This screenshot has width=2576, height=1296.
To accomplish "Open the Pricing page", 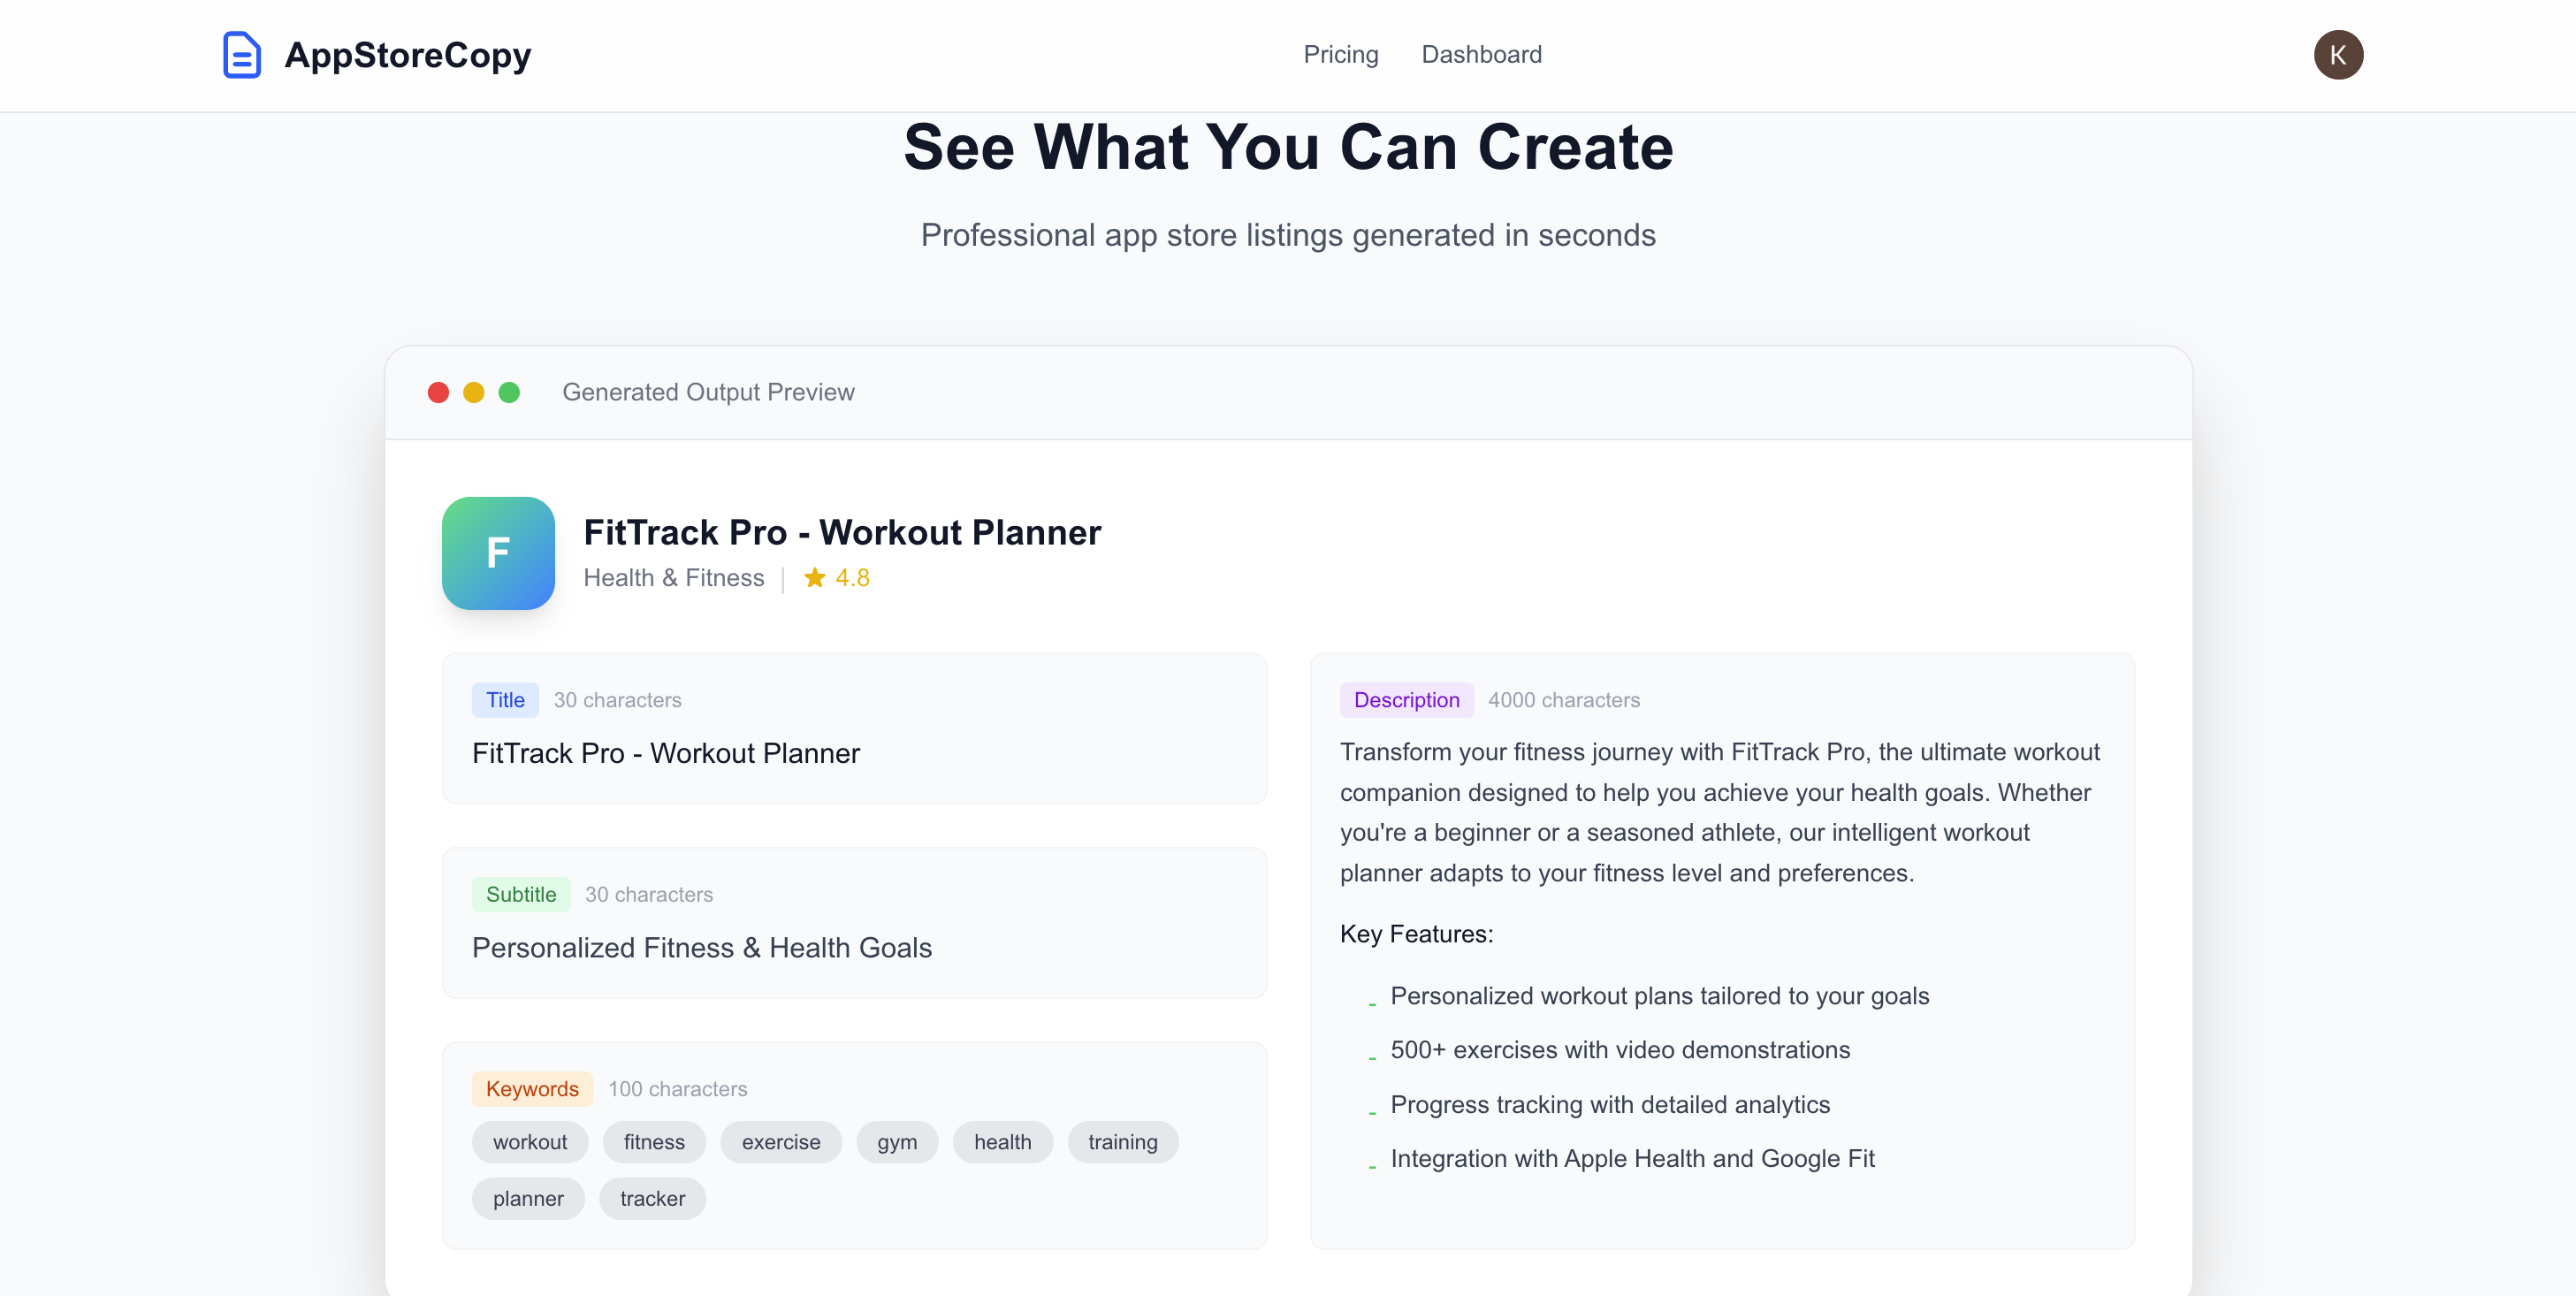I will tap(1340, 55).
